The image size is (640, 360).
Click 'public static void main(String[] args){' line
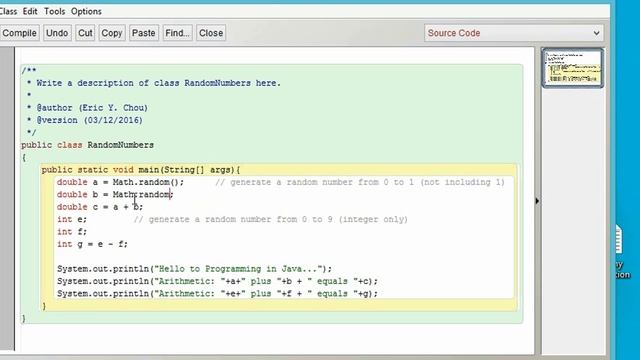pos(141,170)
